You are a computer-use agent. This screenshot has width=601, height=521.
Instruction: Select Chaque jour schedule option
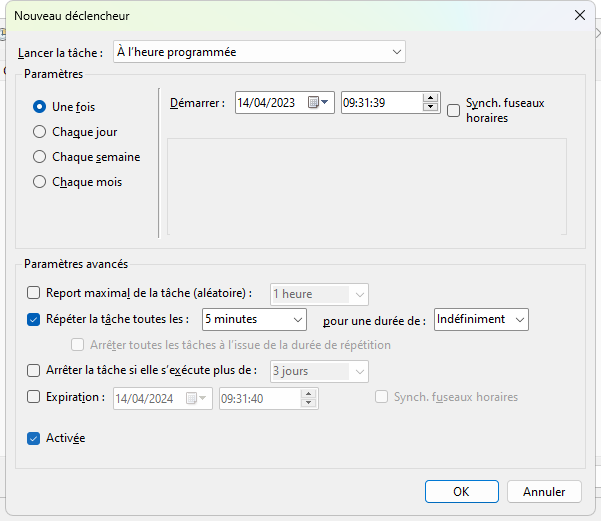coord(40,131)
